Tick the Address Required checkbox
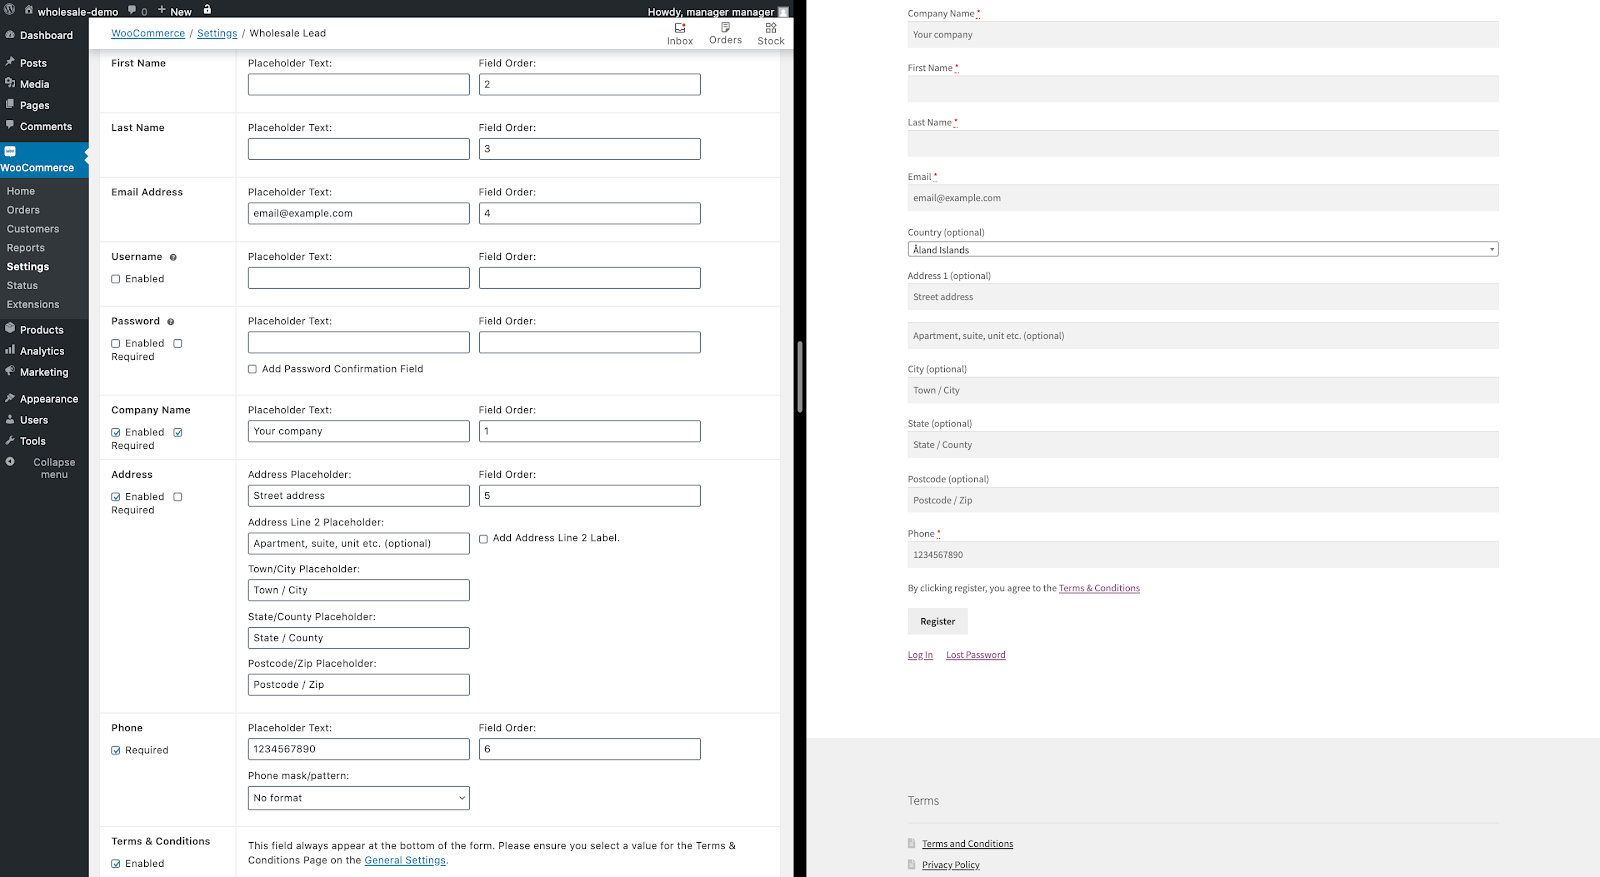Screen dimensions: 1600x877 tap(178, 496)
